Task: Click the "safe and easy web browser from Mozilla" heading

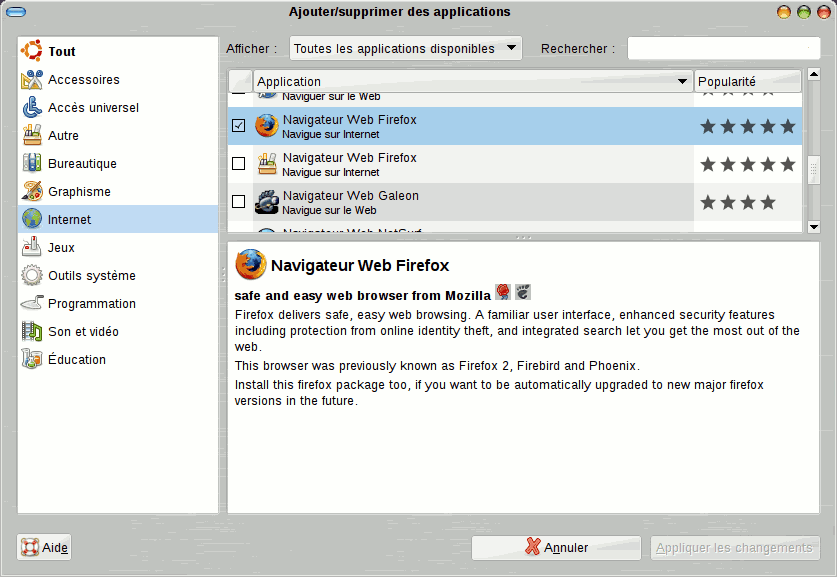Action: click(x=362, y=296)
